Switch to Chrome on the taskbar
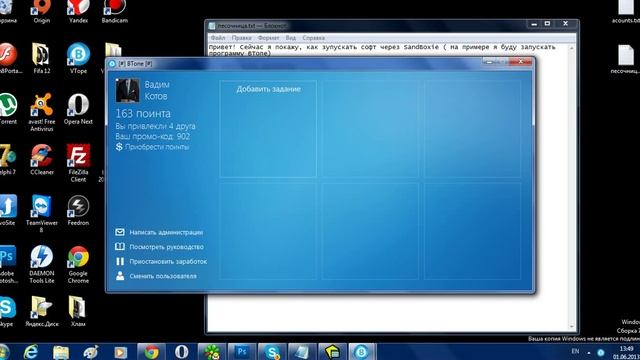Viewport: 640px width, 360px height. pos(151,352)
